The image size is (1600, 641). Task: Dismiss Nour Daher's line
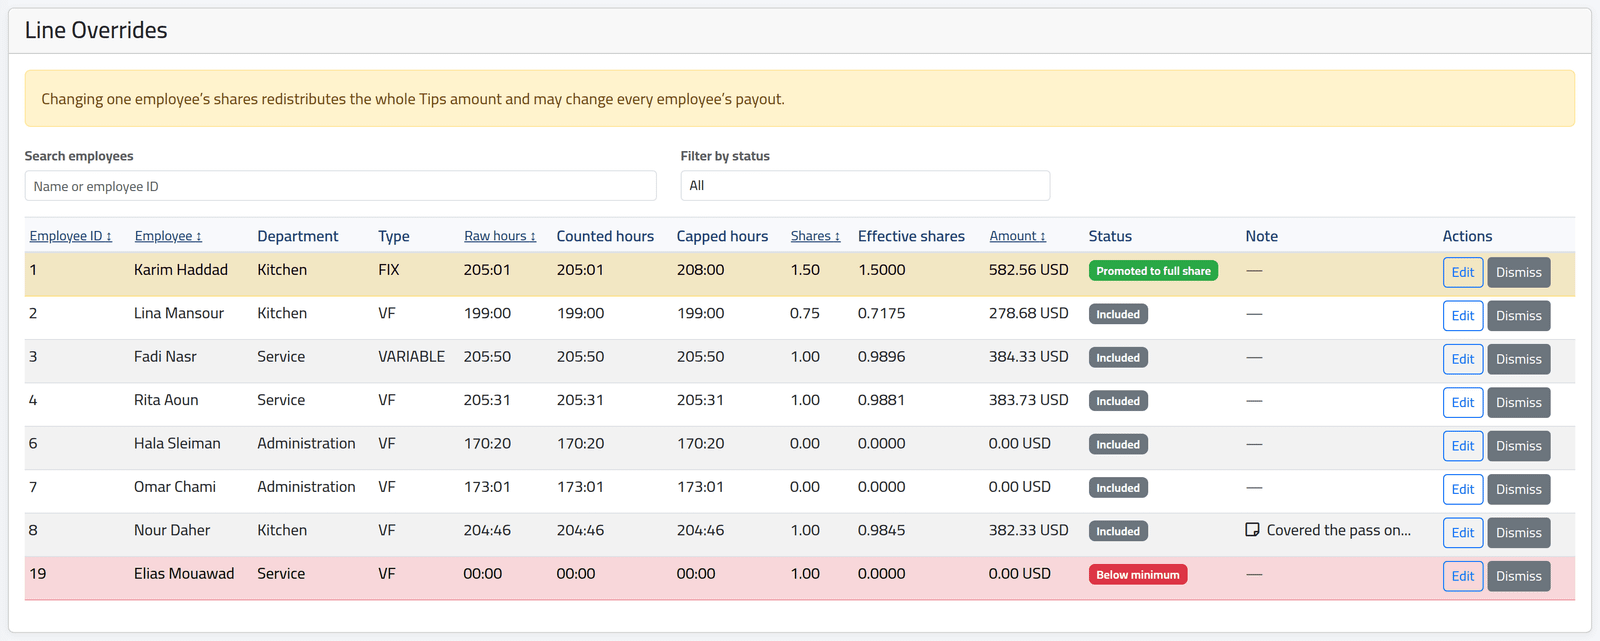pyautogui.click(x=1519, y=533)
